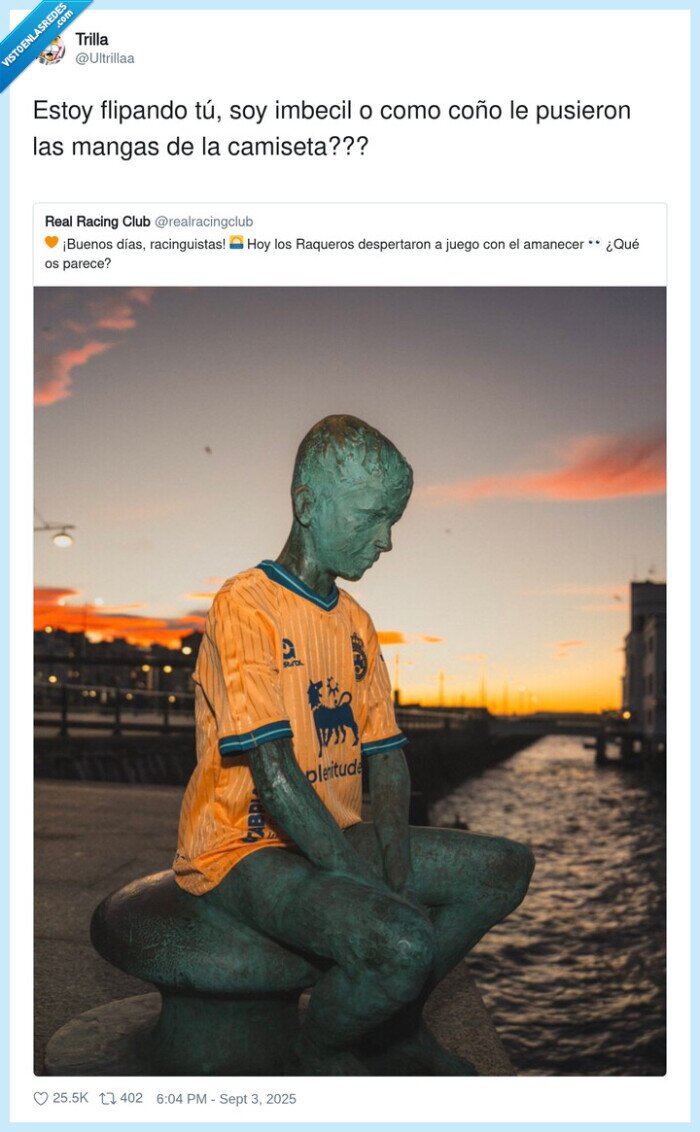Click the main tweet text about mangas
Image resolution: width=700 pixels, height=1132 pixels.
pyautogui.click(x=332, y=129)
